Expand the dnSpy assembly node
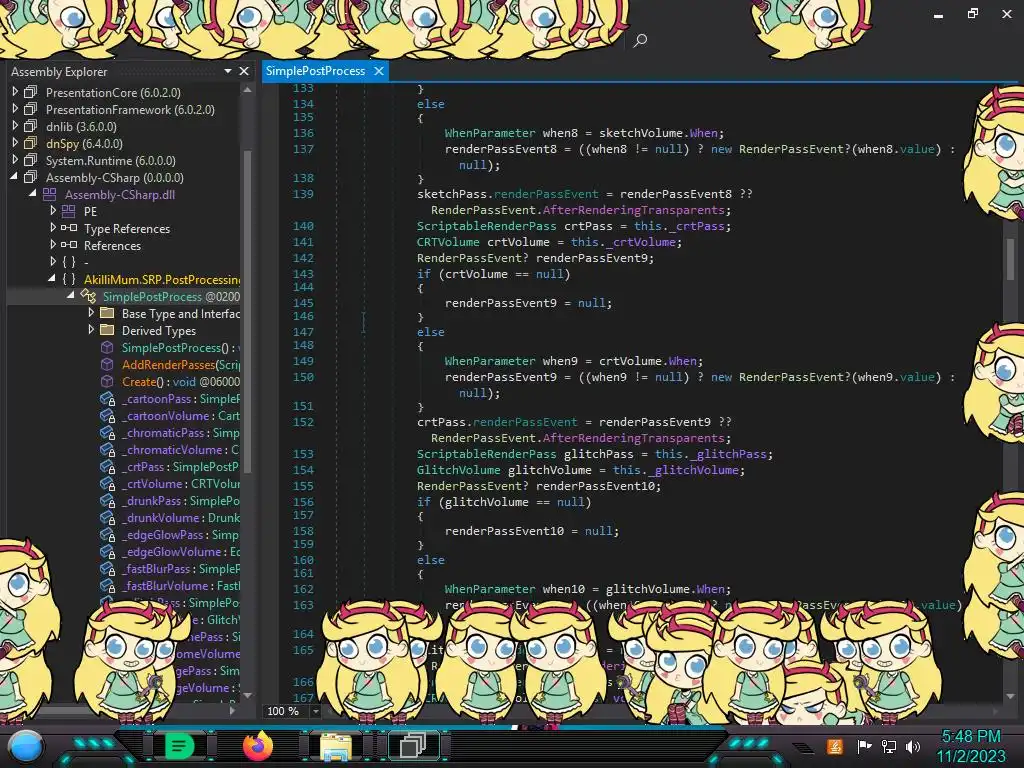The image size is (1024, 768). pos(15,143)
